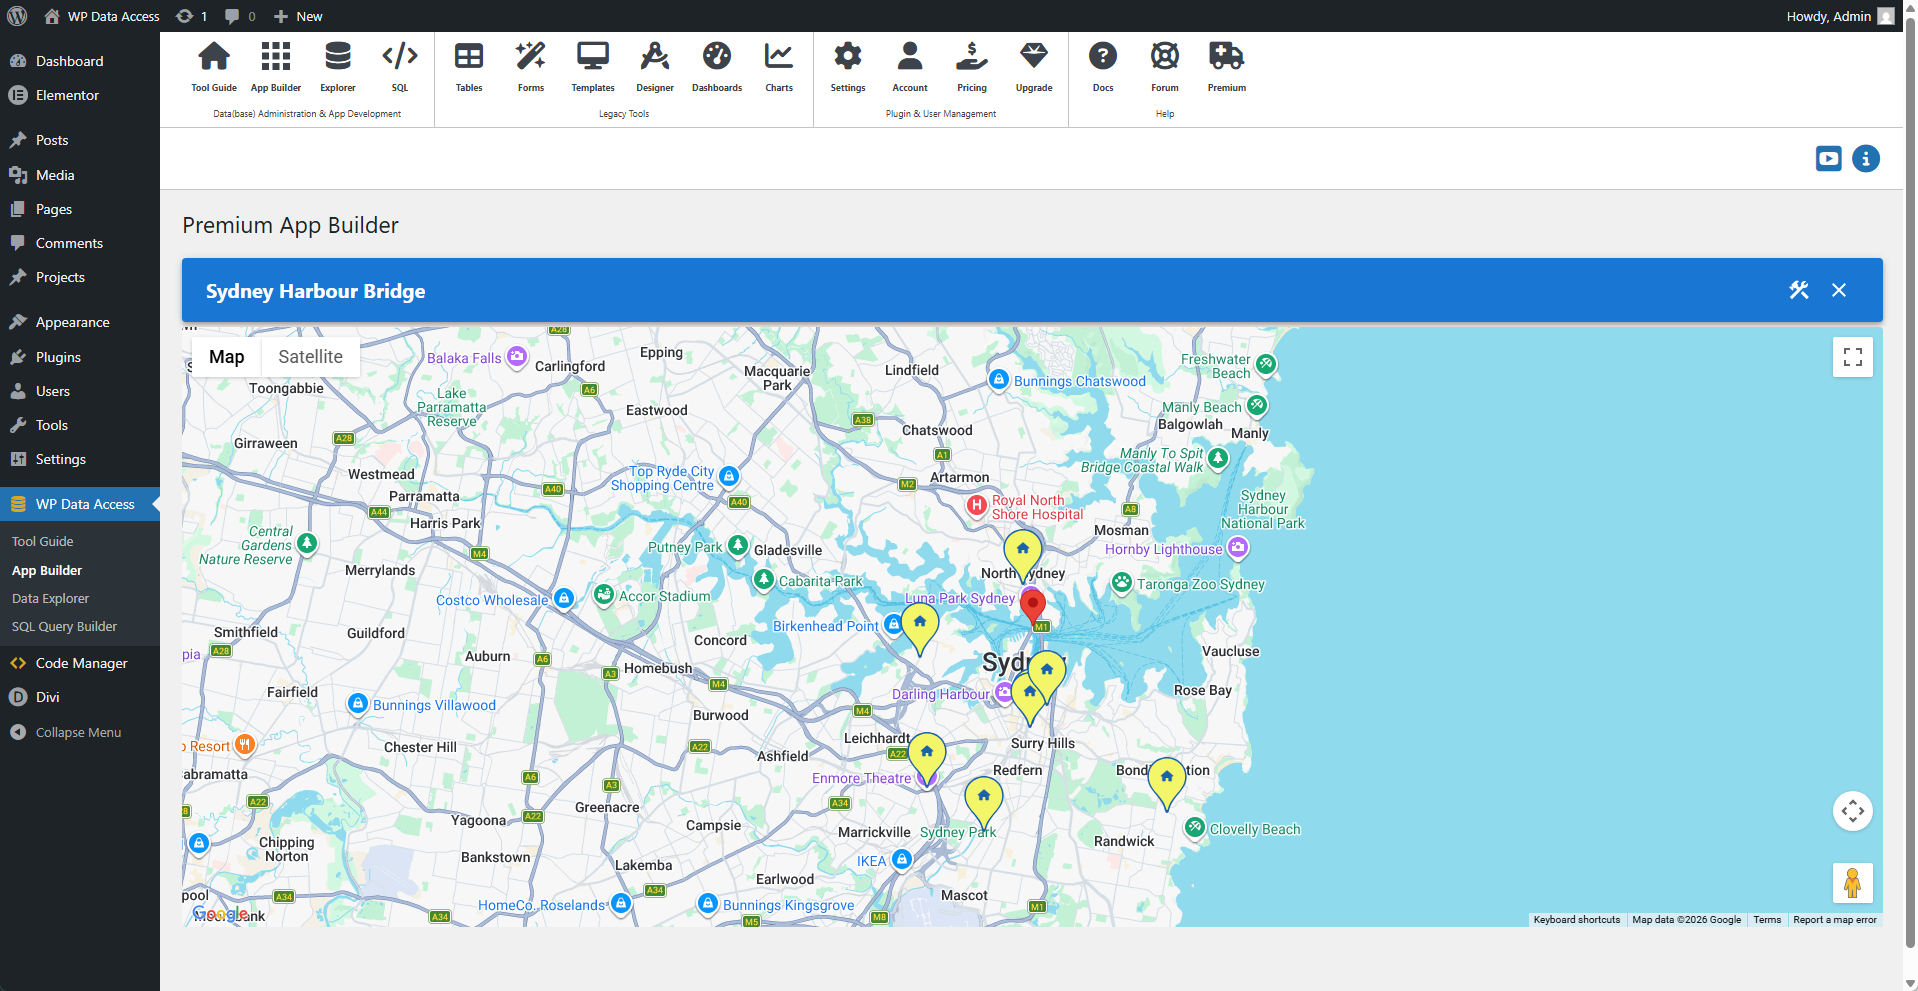Open the Plugins sidebar menu
Image resolution: width=1918 pixels, height=991 pixels.
click(58, 357)
